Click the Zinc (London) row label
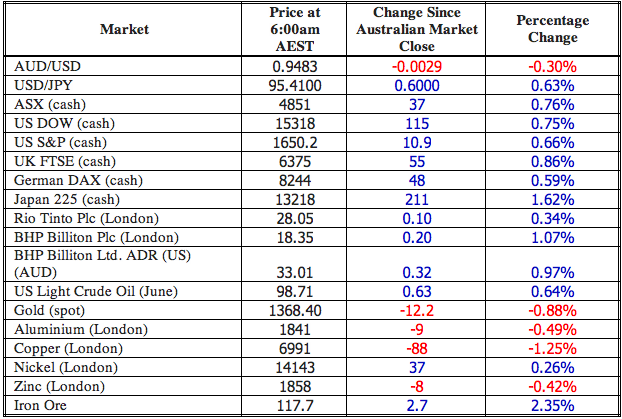The width and height of the screenshot is (622, 419). click(56, 388)
